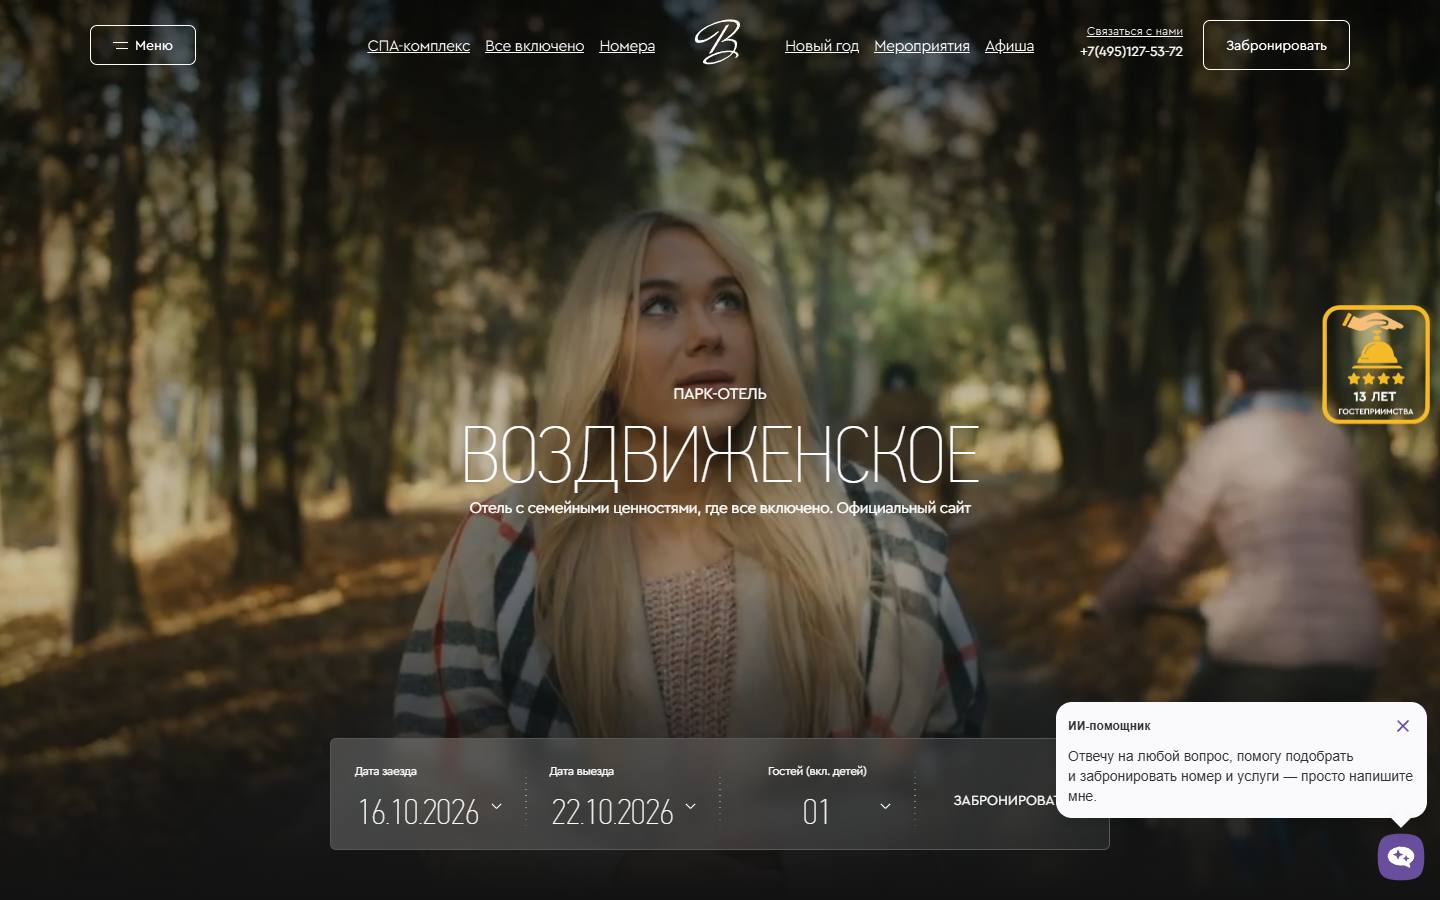Click the 13 лет гостеприимства badge

(x=1376, y=364)
